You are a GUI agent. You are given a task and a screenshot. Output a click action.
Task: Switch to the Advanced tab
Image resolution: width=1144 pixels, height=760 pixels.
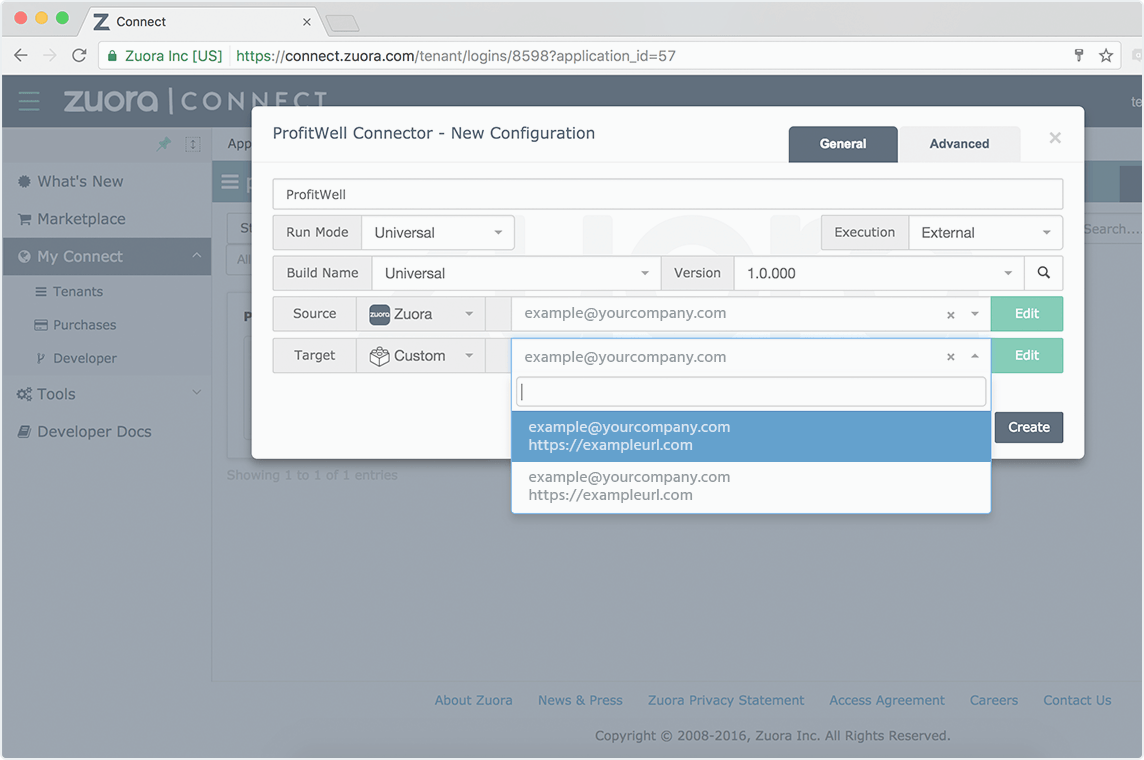point(959,144)
